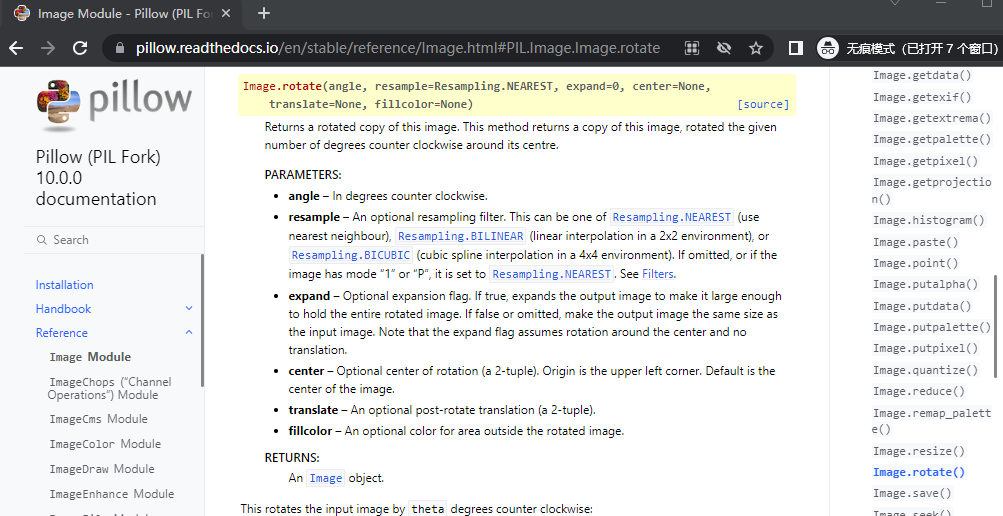Select ImageEnhance Module in the sidebar
Image resolution: width=1003 pixels, height=516 pixels.
click(111, 494)
